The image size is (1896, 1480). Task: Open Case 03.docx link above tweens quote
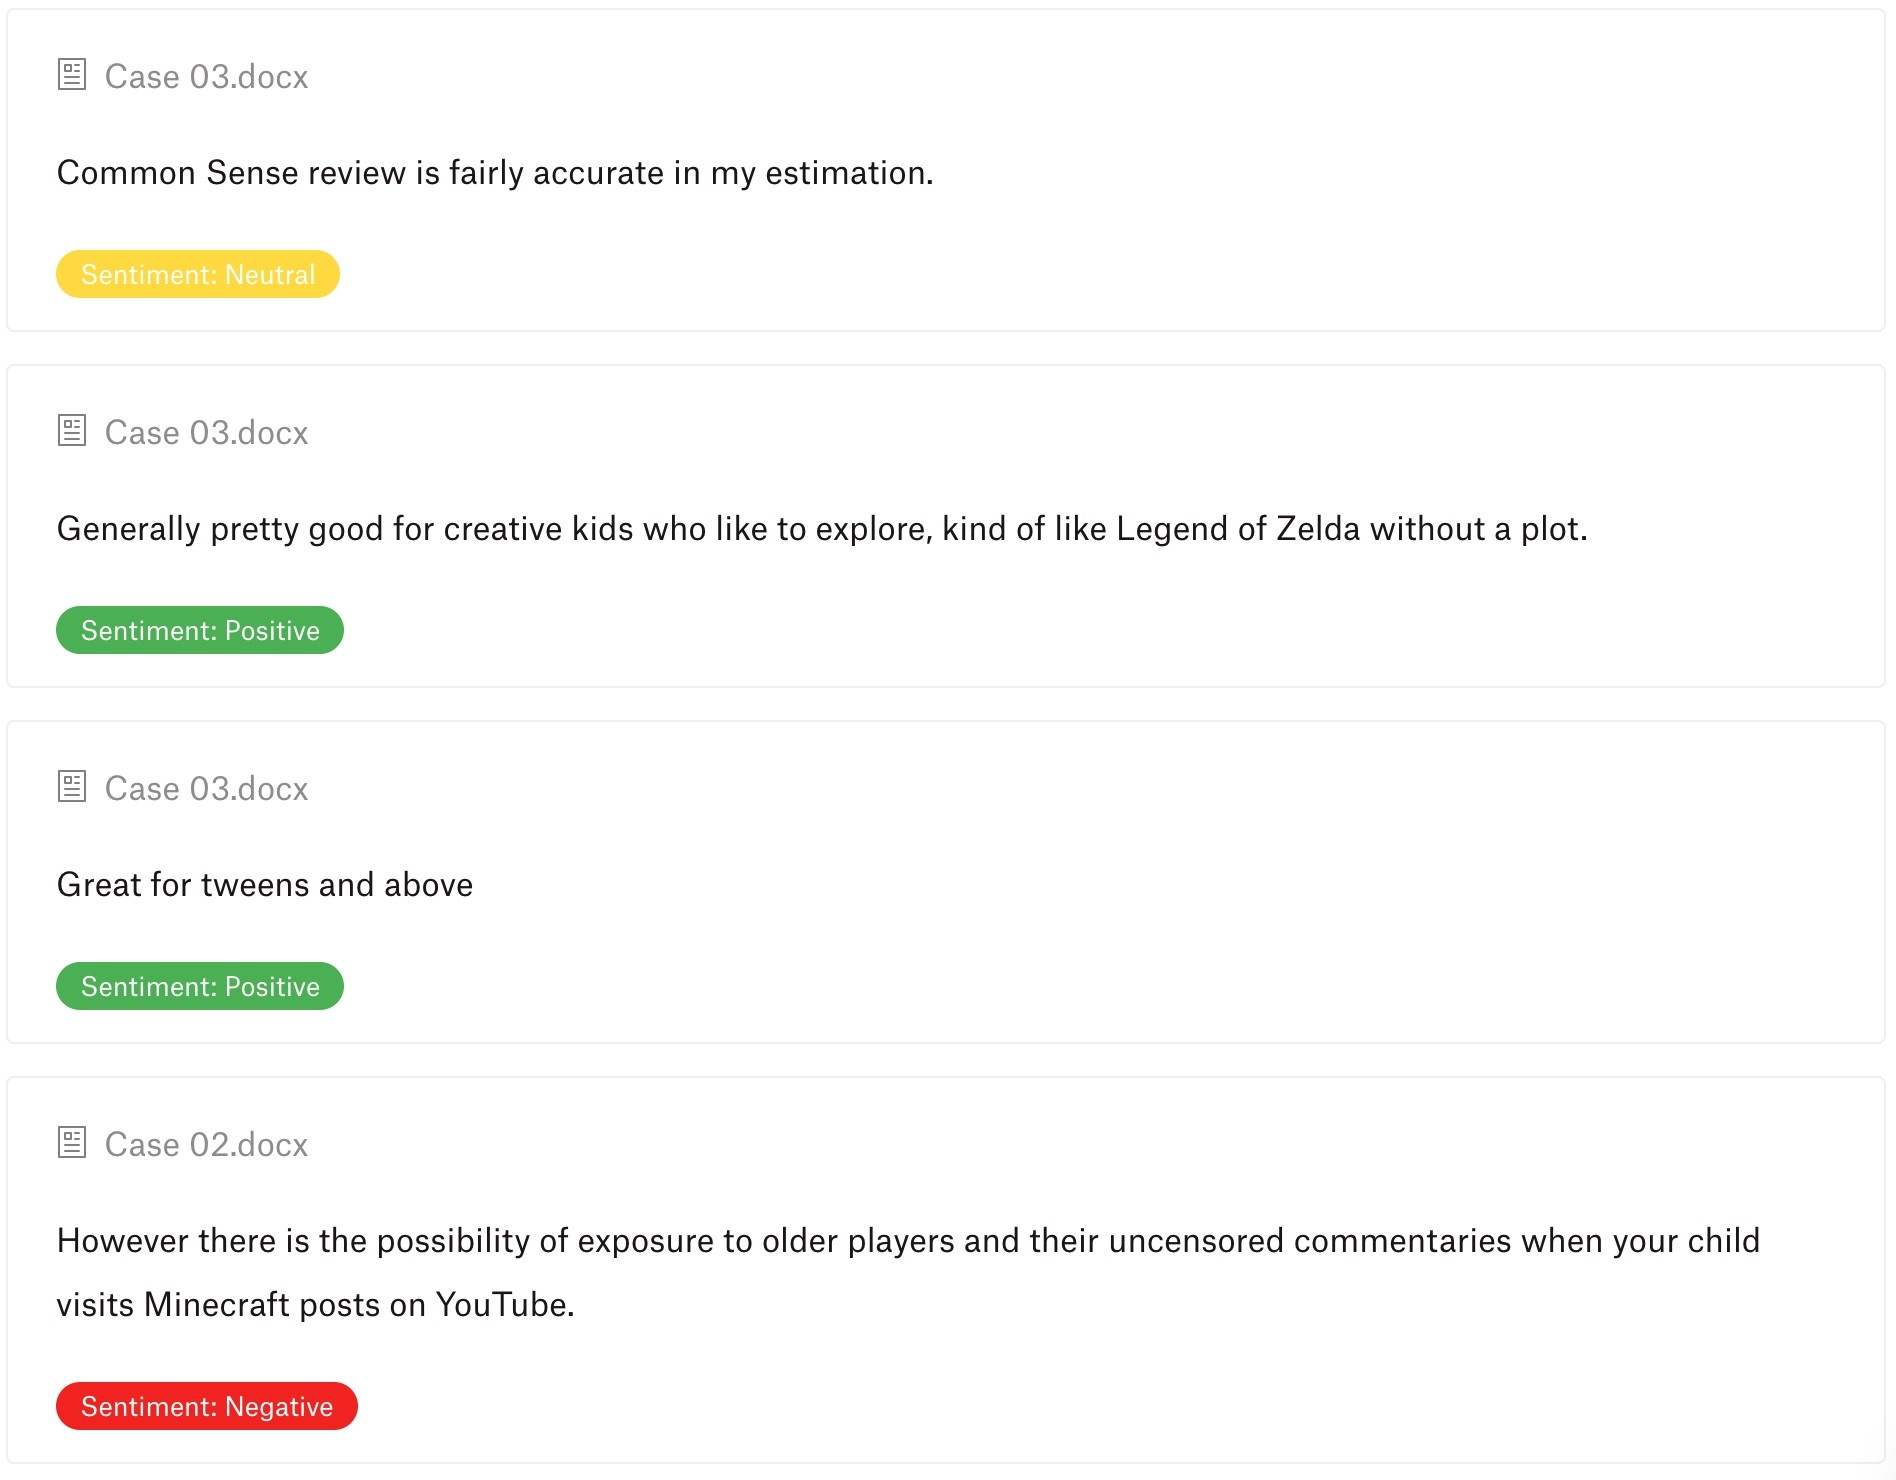pos(206,789)
